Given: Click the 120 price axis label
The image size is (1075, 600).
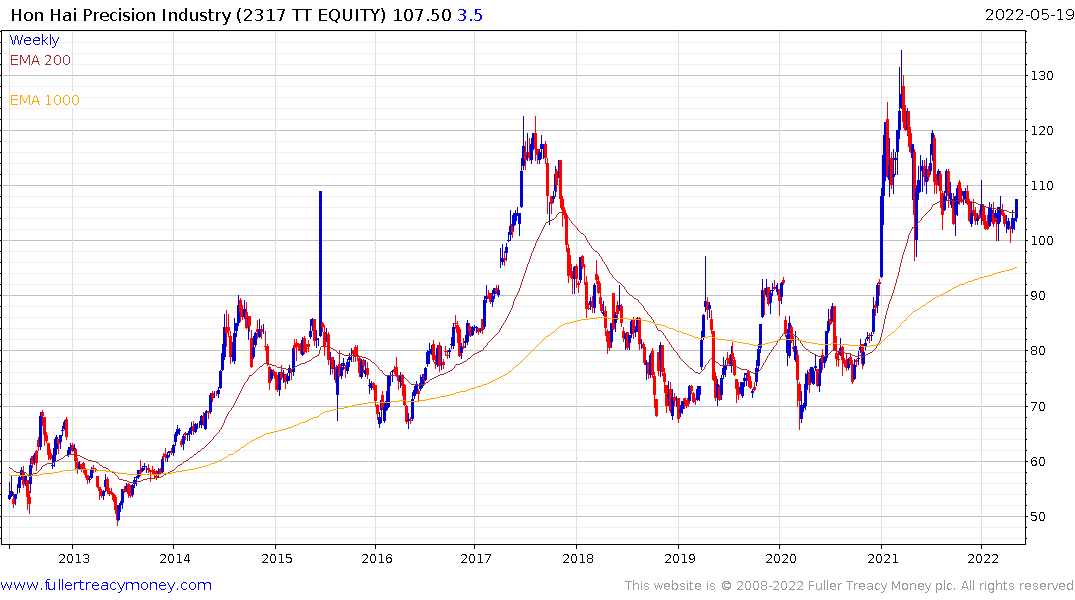Looking at the screenshot, I should click(x=1042, y=131).
